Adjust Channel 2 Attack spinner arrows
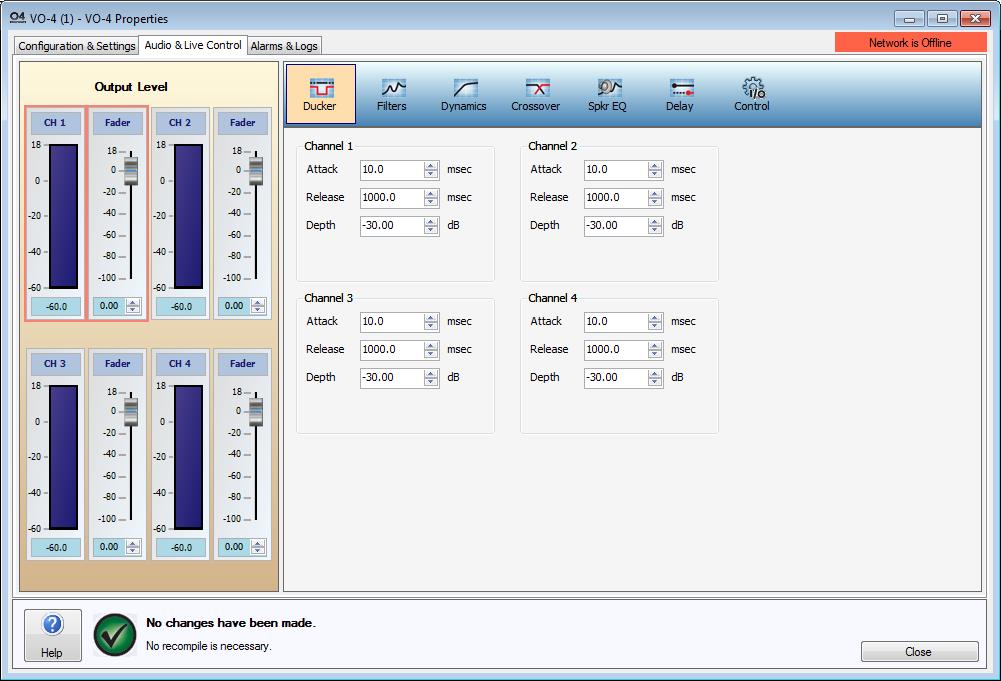This screenshot has width=1001, height=681. (655, 170)
